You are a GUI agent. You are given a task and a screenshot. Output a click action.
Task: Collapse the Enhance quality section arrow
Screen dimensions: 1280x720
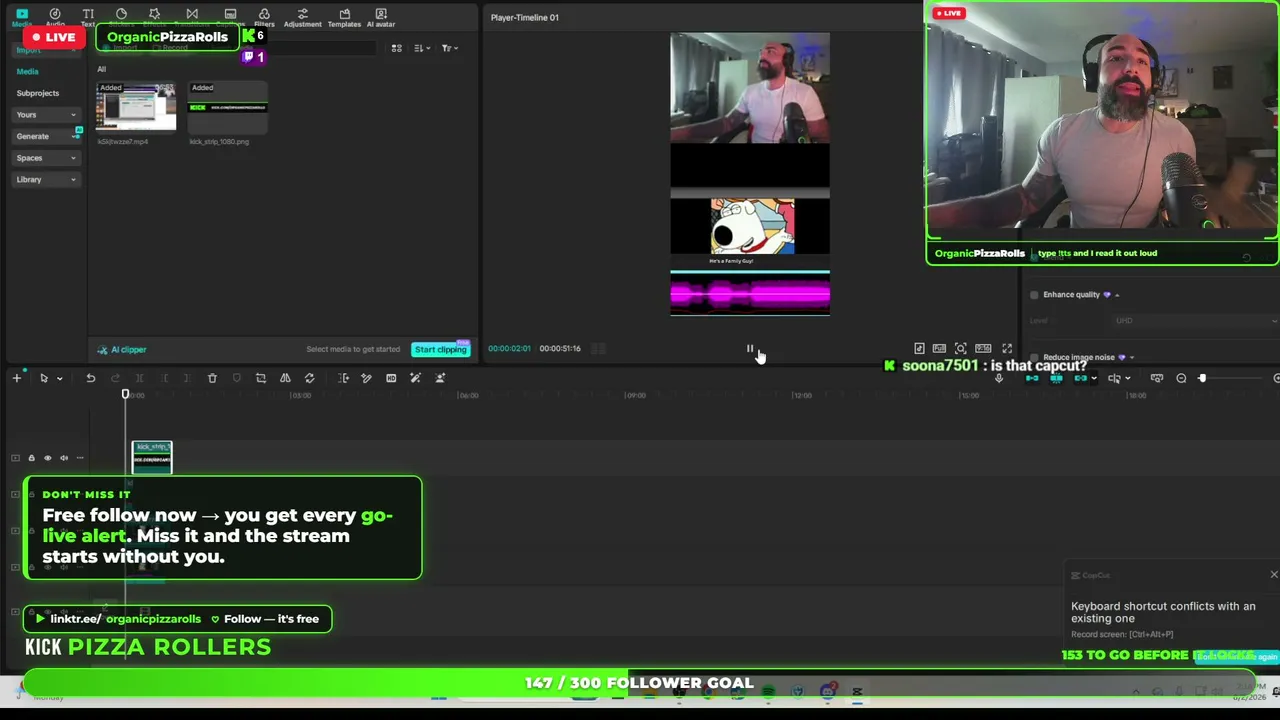click(x=1117, y=295)
